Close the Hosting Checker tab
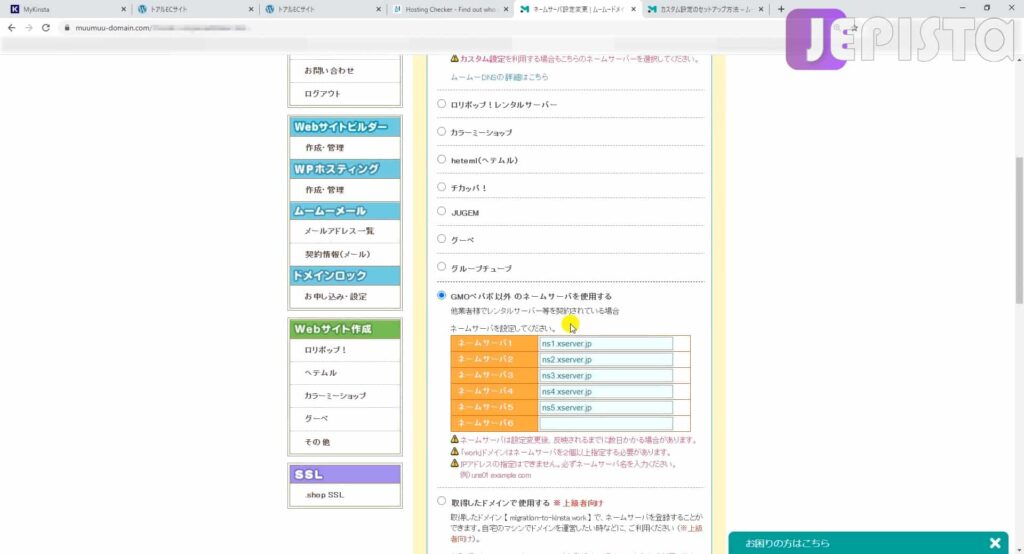The width and height of the screenshot is (1024, 554). click(x=505, y=9)
